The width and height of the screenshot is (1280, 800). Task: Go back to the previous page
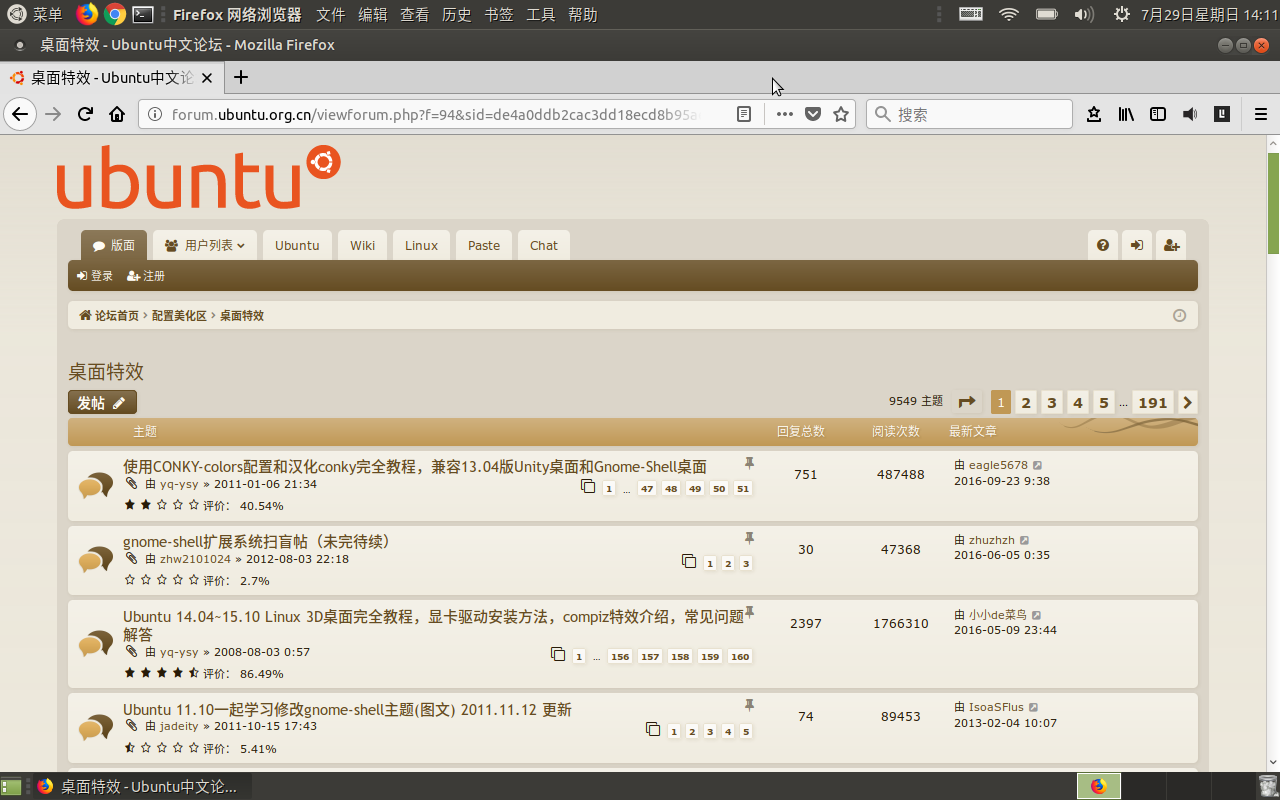coord(20,114)
